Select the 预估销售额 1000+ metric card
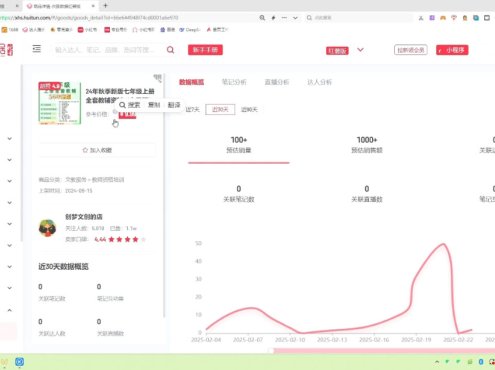Viewport: 495px width, 370px height. tap(367, 145)
